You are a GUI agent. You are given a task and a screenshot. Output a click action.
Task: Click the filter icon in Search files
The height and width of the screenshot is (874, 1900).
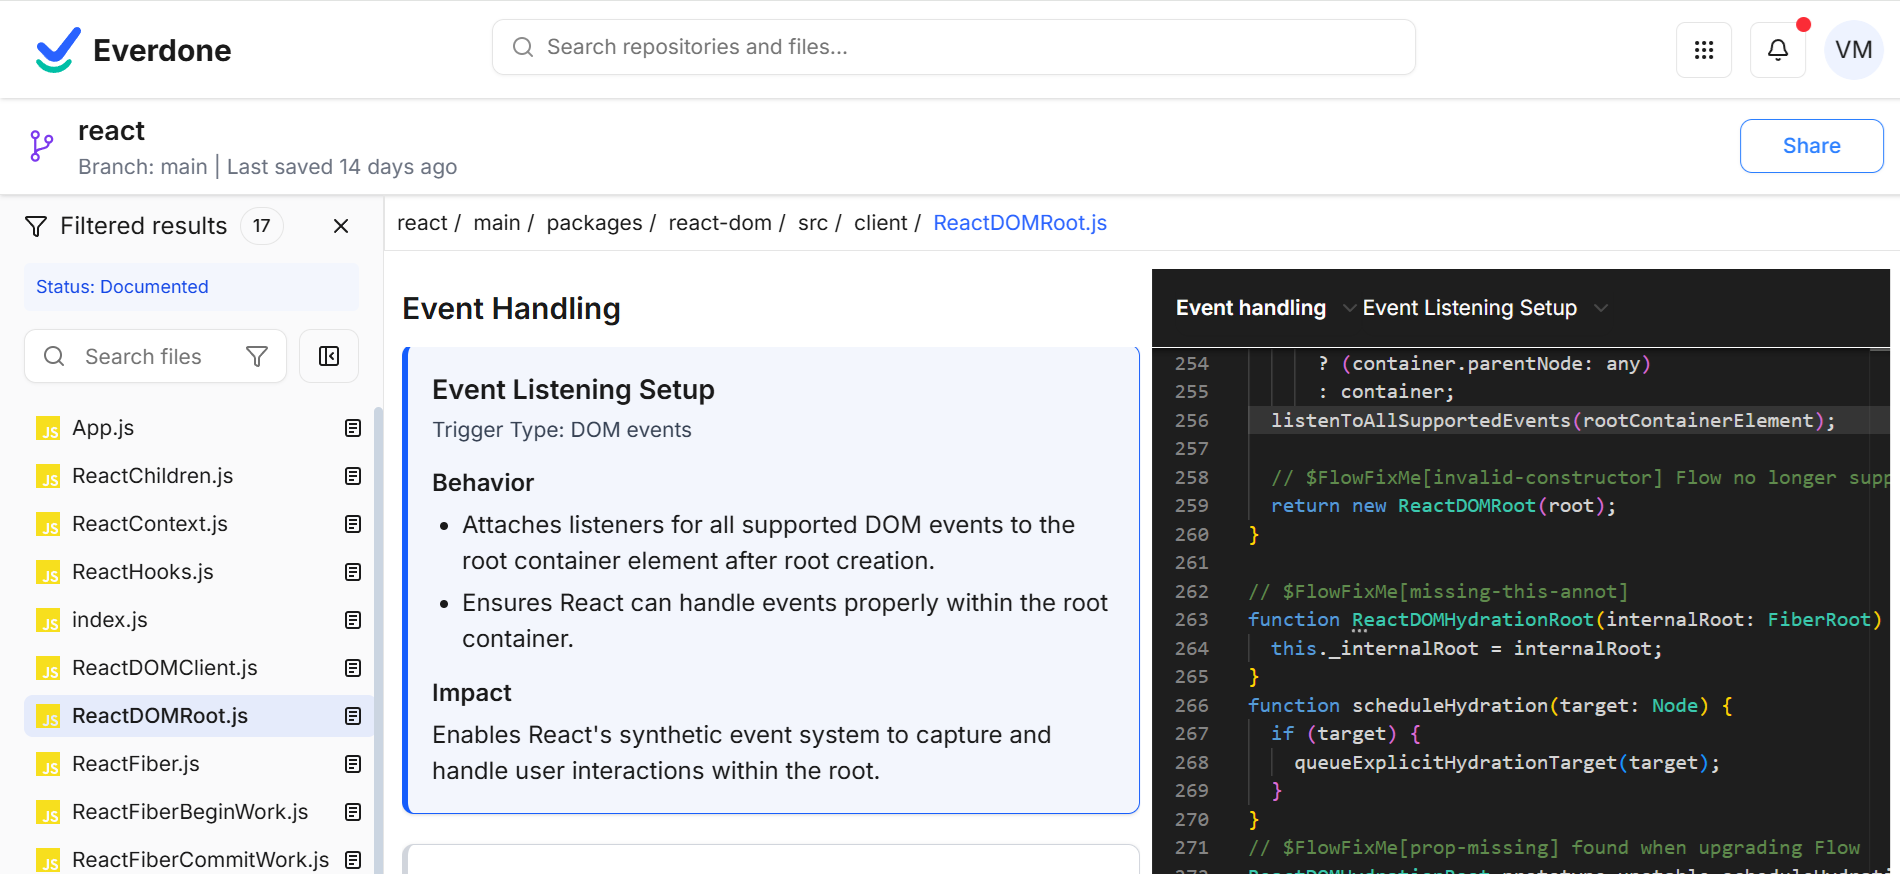click(257, 357)
